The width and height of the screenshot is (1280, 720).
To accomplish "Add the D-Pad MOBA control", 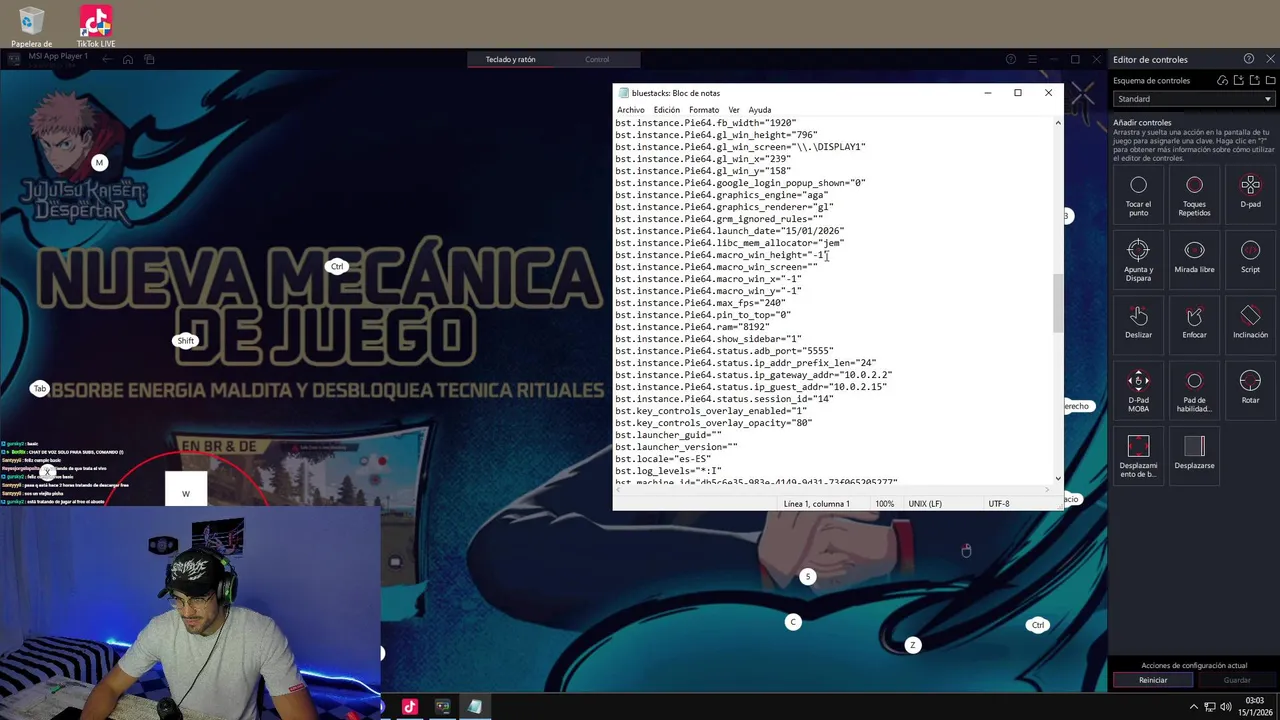I will click(x=1138, y=391).
